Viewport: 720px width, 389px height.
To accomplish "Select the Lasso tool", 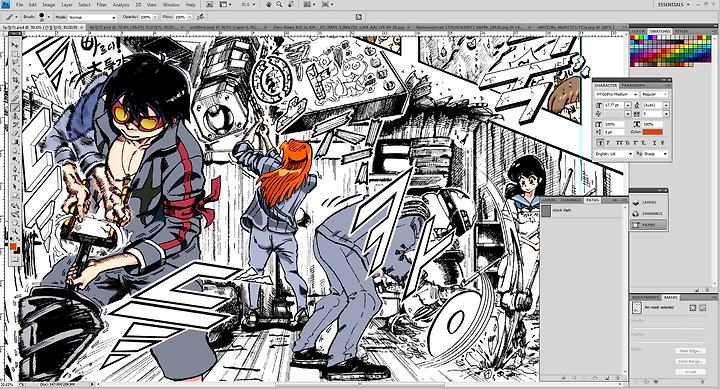I will [15, 62].
